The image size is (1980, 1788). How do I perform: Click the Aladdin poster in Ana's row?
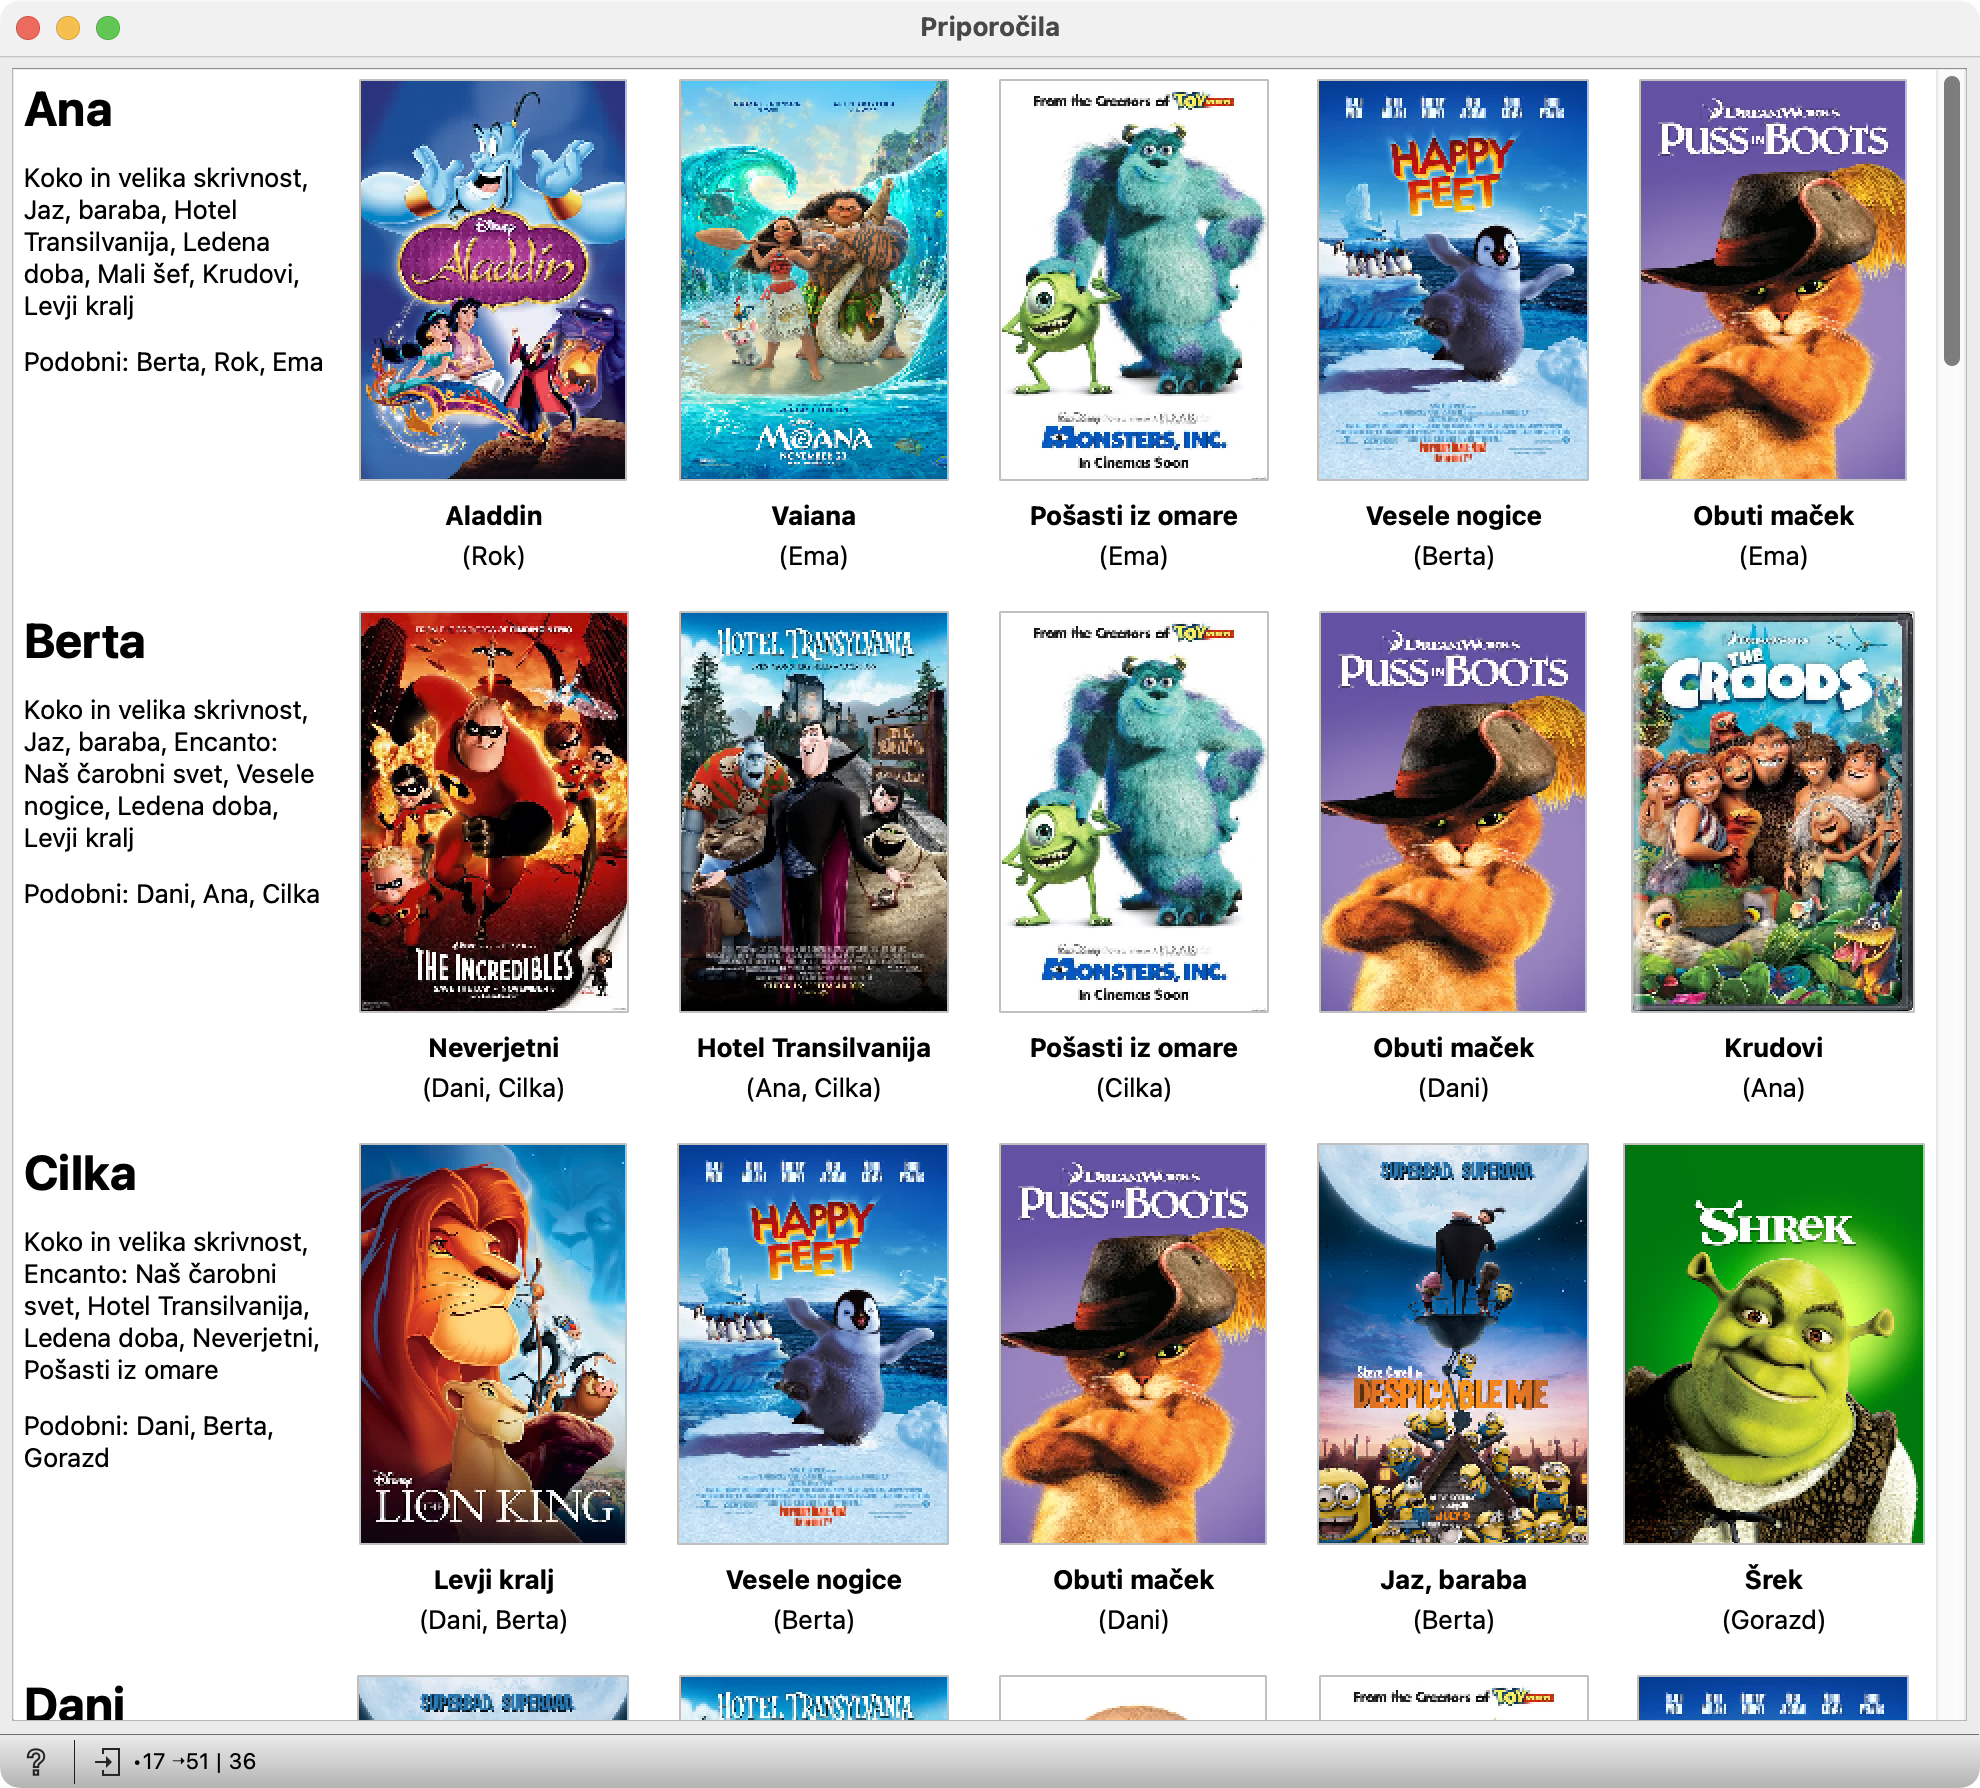click(493, 280)
